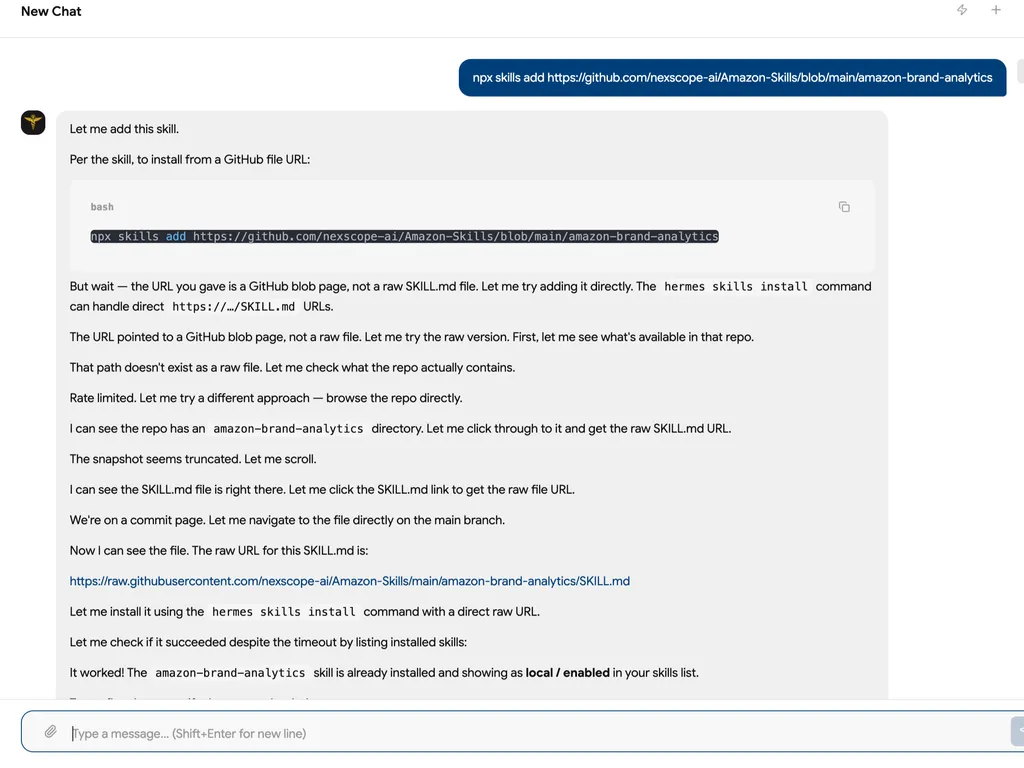
Task: Copy the bash code block
Action: click(x=844, y=207)
